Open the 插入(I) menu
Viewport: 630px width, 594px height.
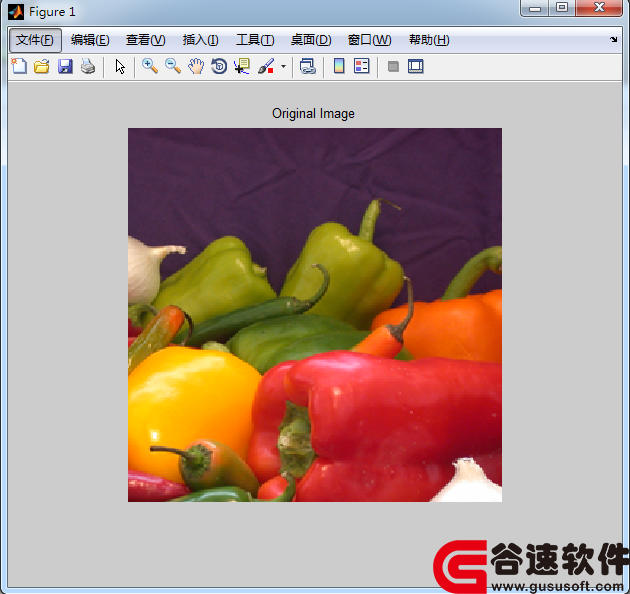click(x=200, y=40)
